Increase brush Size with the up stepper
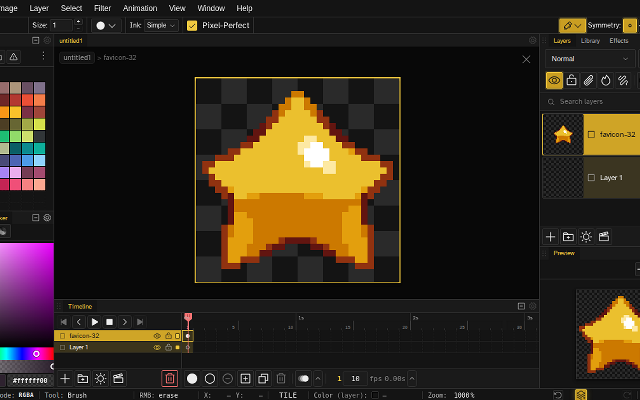The width and height of the screenshot is (640, 400). pos(78,22)
